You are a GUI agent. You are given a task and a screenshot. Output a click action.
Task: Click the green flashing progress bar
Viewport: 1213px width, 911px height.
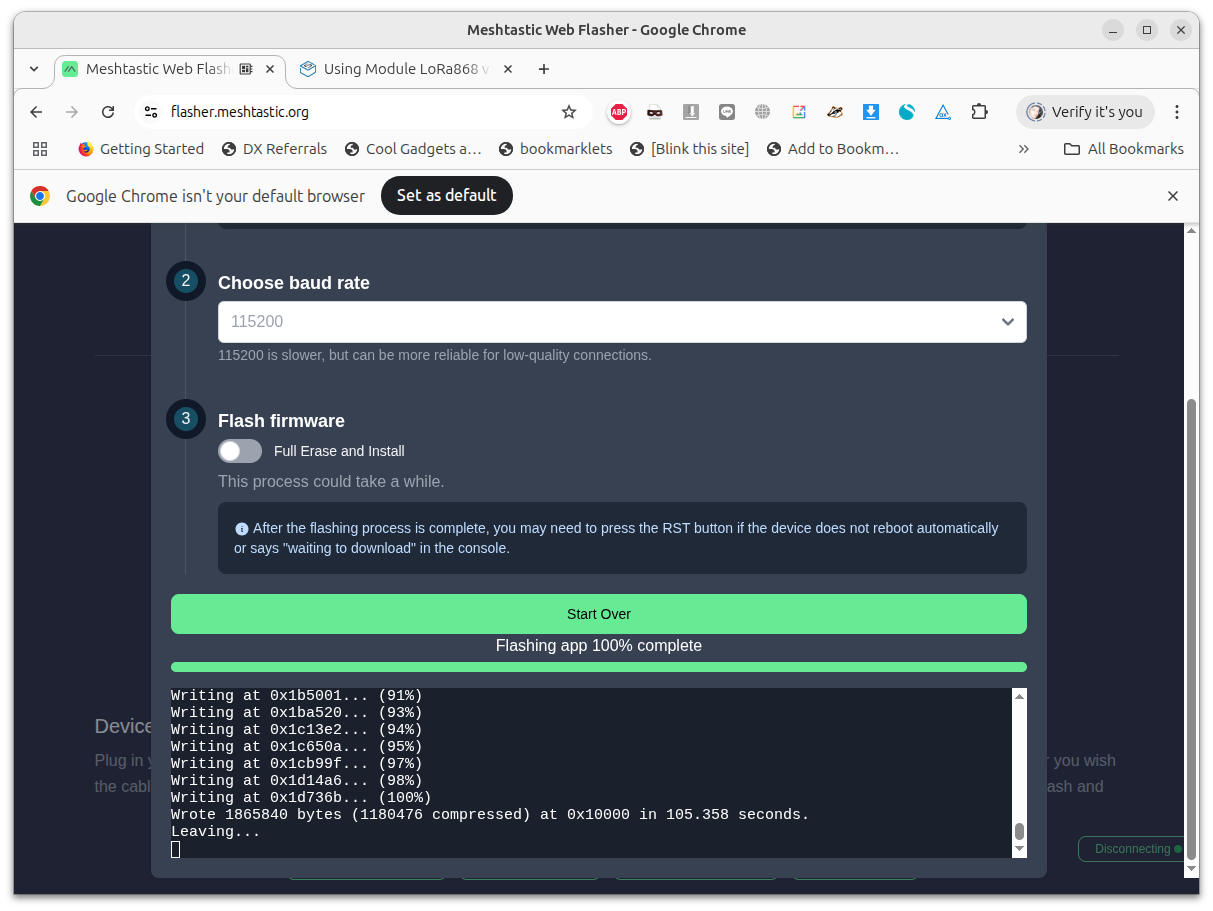pos(599,667)
